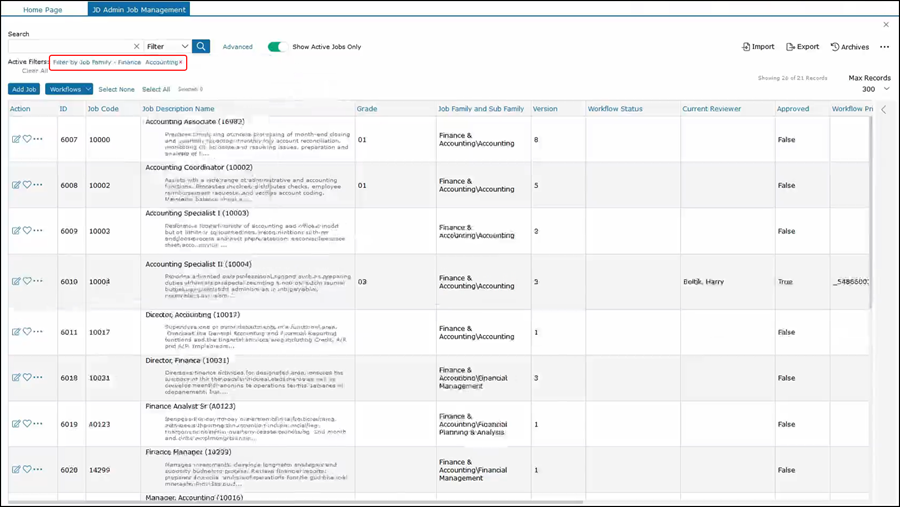This screenshot has height=507, width=900.
Task: Click the Add Job button
Action: [x=24, y=89]
